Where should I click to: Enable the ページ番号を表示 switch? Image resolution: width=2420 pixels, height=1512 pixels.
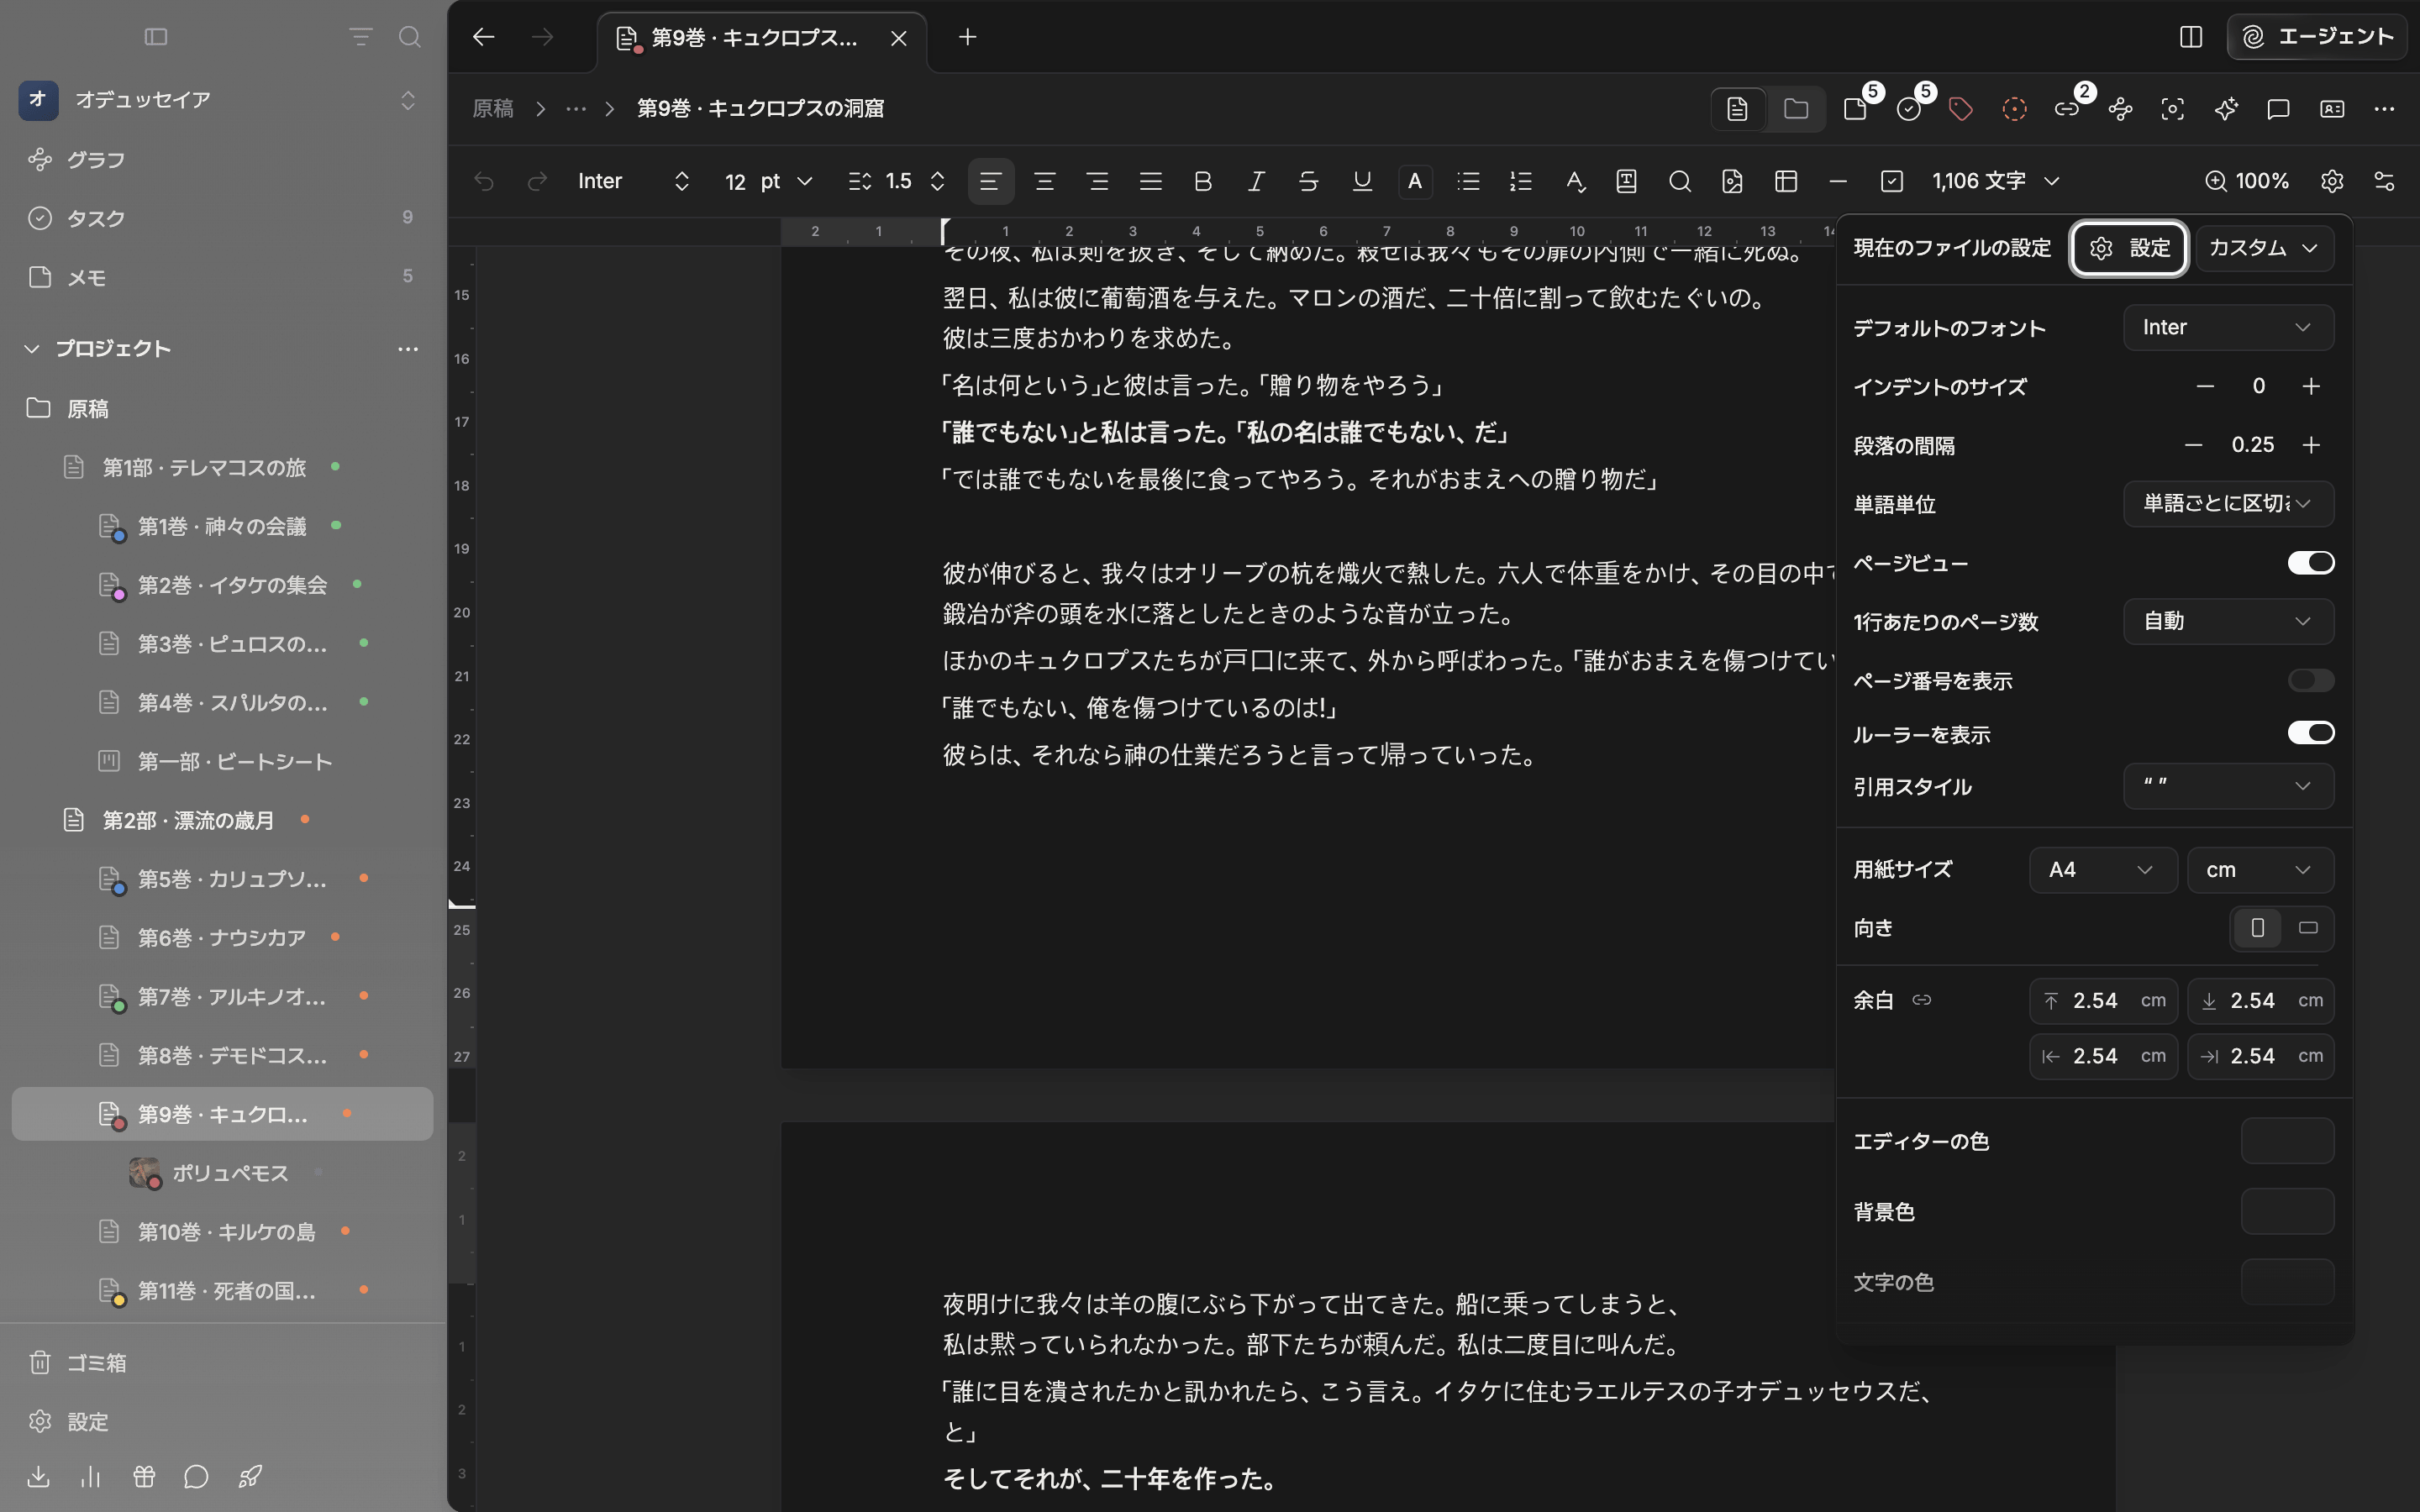click(2310, 681)
